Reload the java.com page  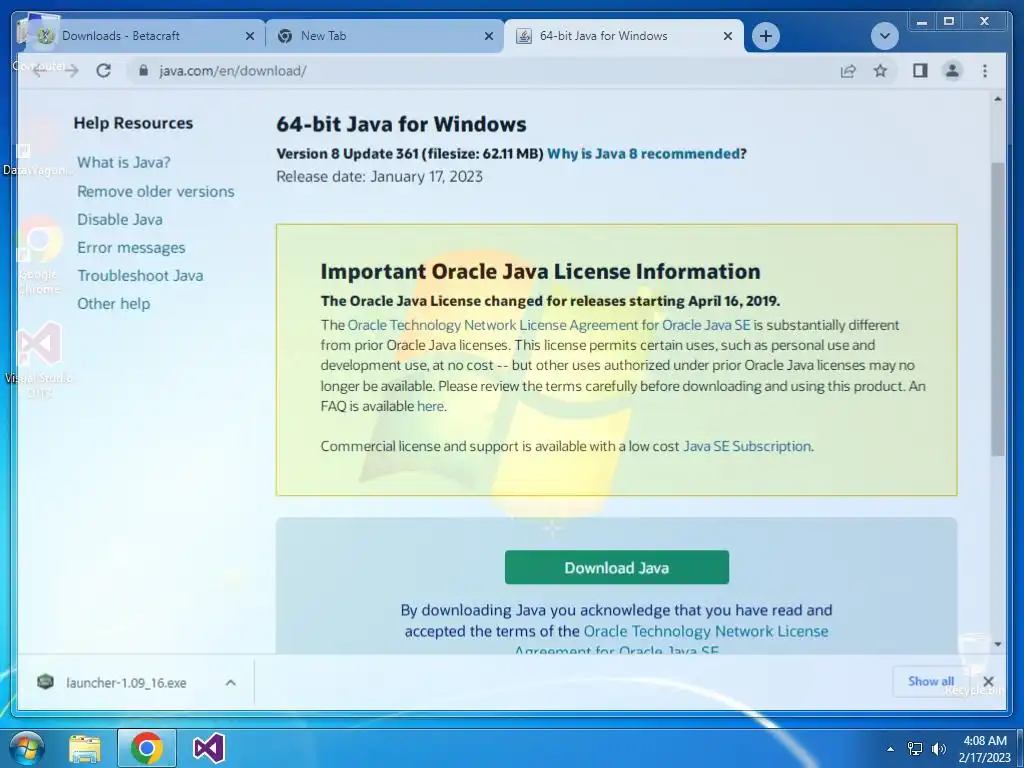pos(103,71)
